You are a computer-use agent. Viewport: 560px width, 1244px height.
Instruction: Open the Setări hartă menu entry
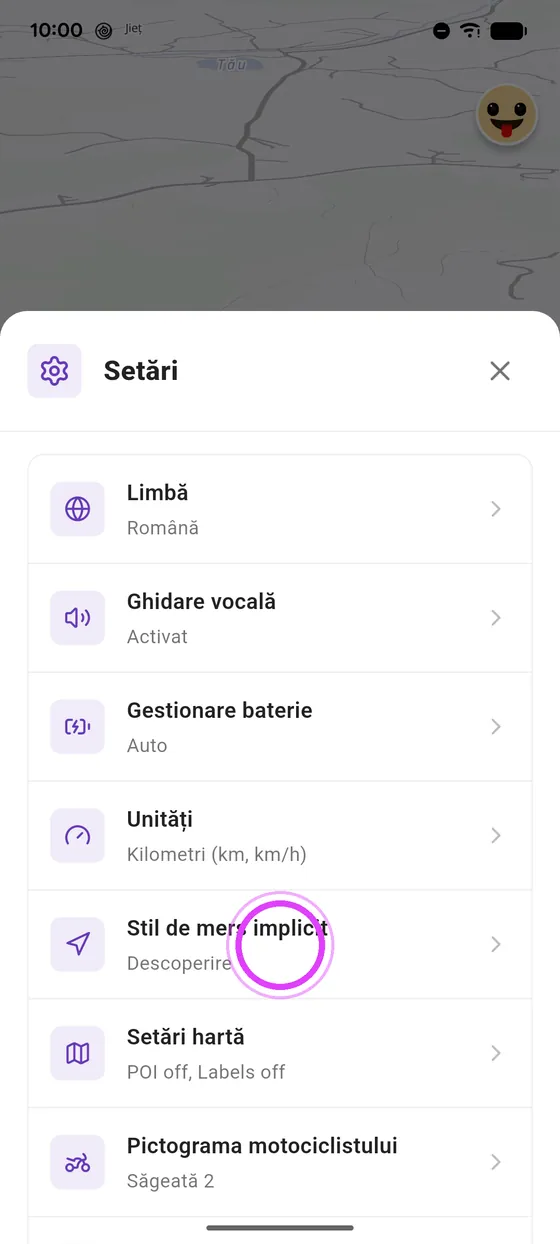[x=280, y=1053]
